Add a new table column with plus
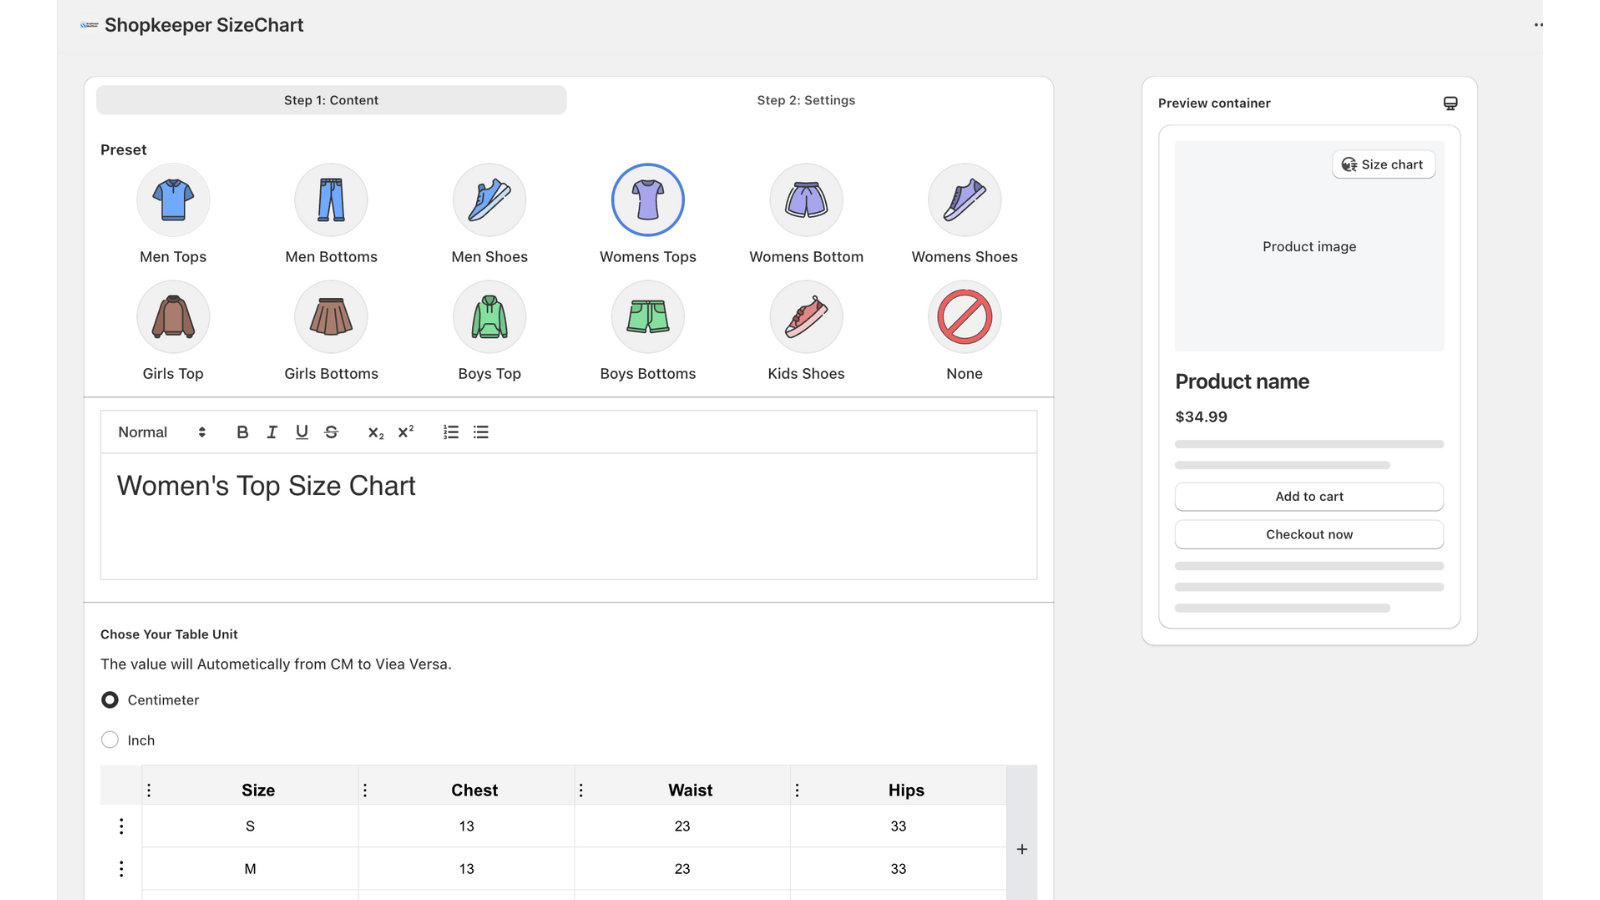The image size is (1600, 900). click(1021, 849)
